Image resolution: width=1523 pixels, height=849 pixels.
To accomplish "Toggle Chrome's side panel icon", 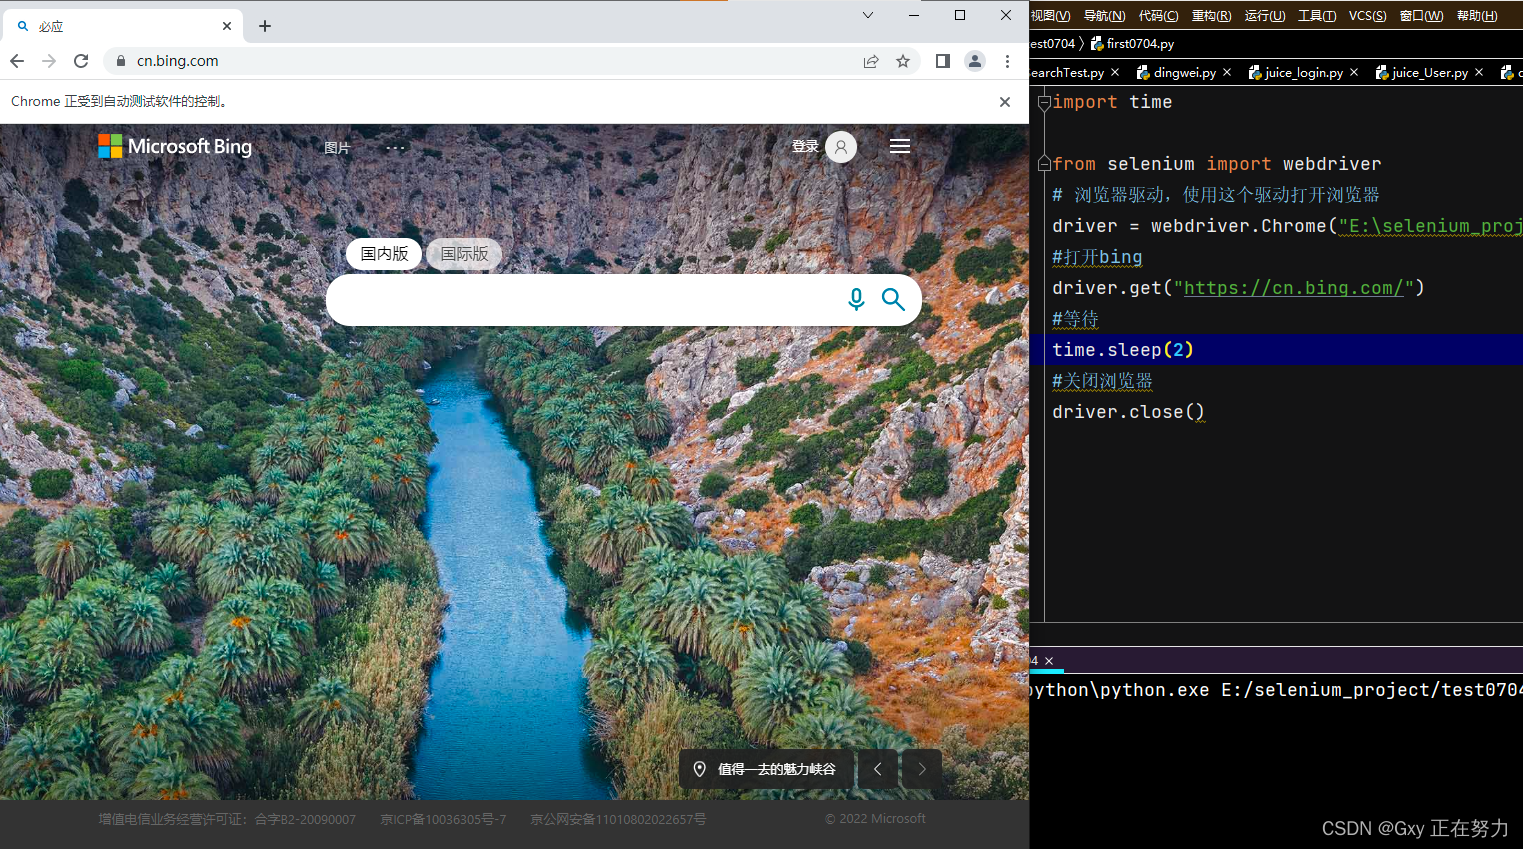I will (941, 60).
